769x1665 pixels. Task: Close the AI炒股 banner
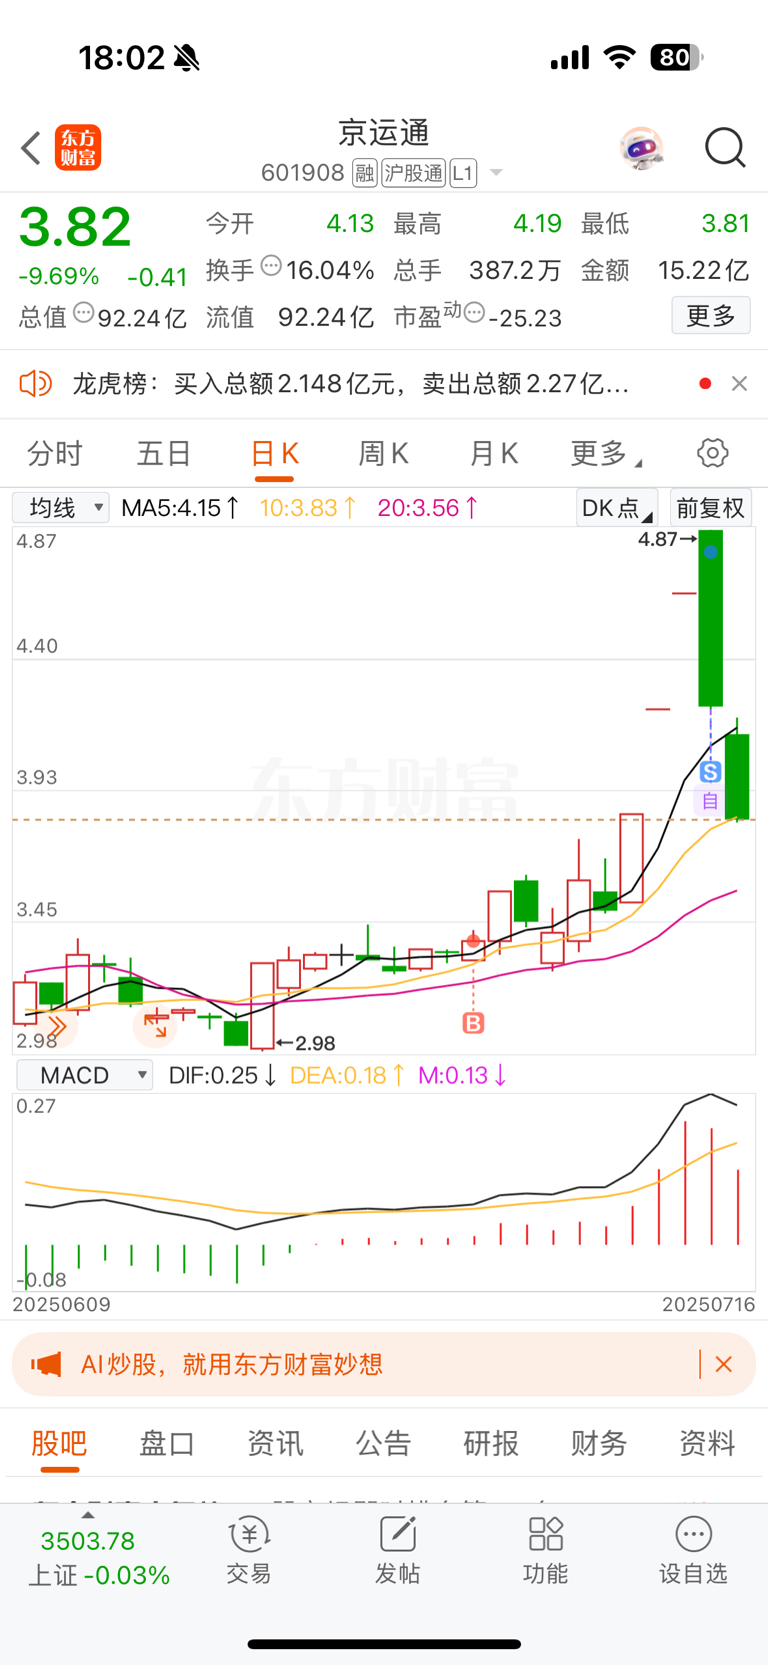[724, 1364]
